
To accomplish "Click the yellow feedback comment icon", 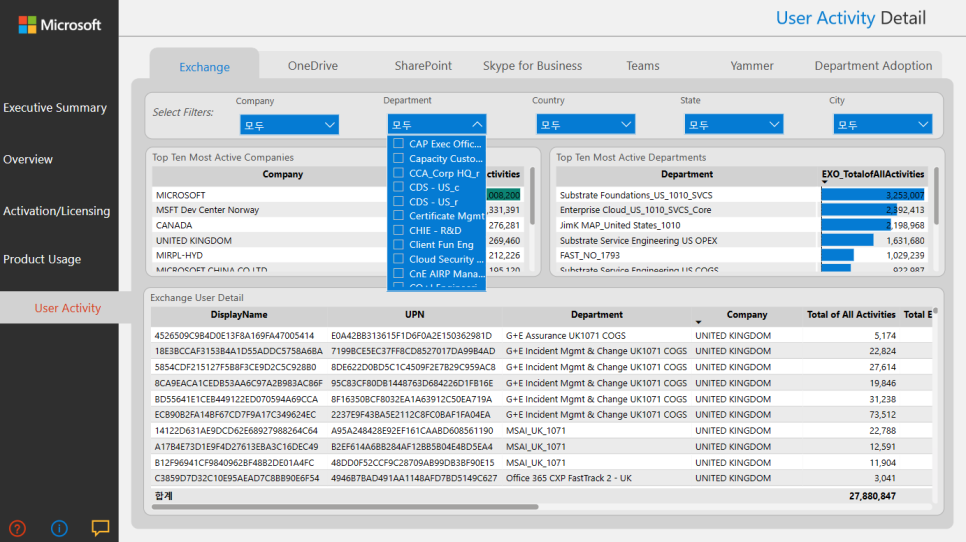I will (100, 528).
